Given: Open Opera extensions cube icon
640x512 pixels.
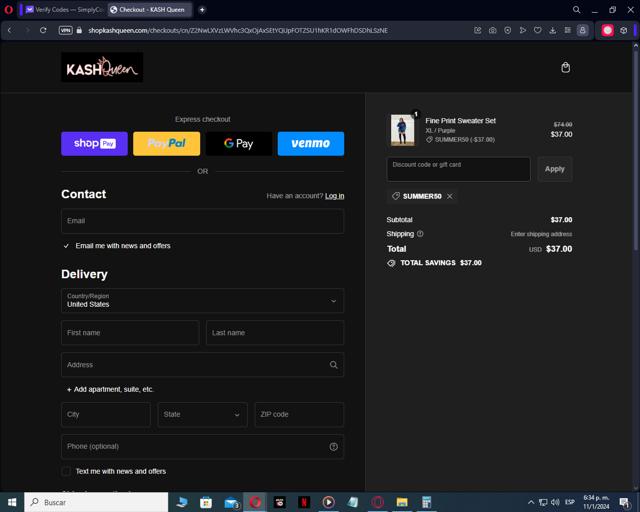Looking at the screenshot, I should [623, 30].
